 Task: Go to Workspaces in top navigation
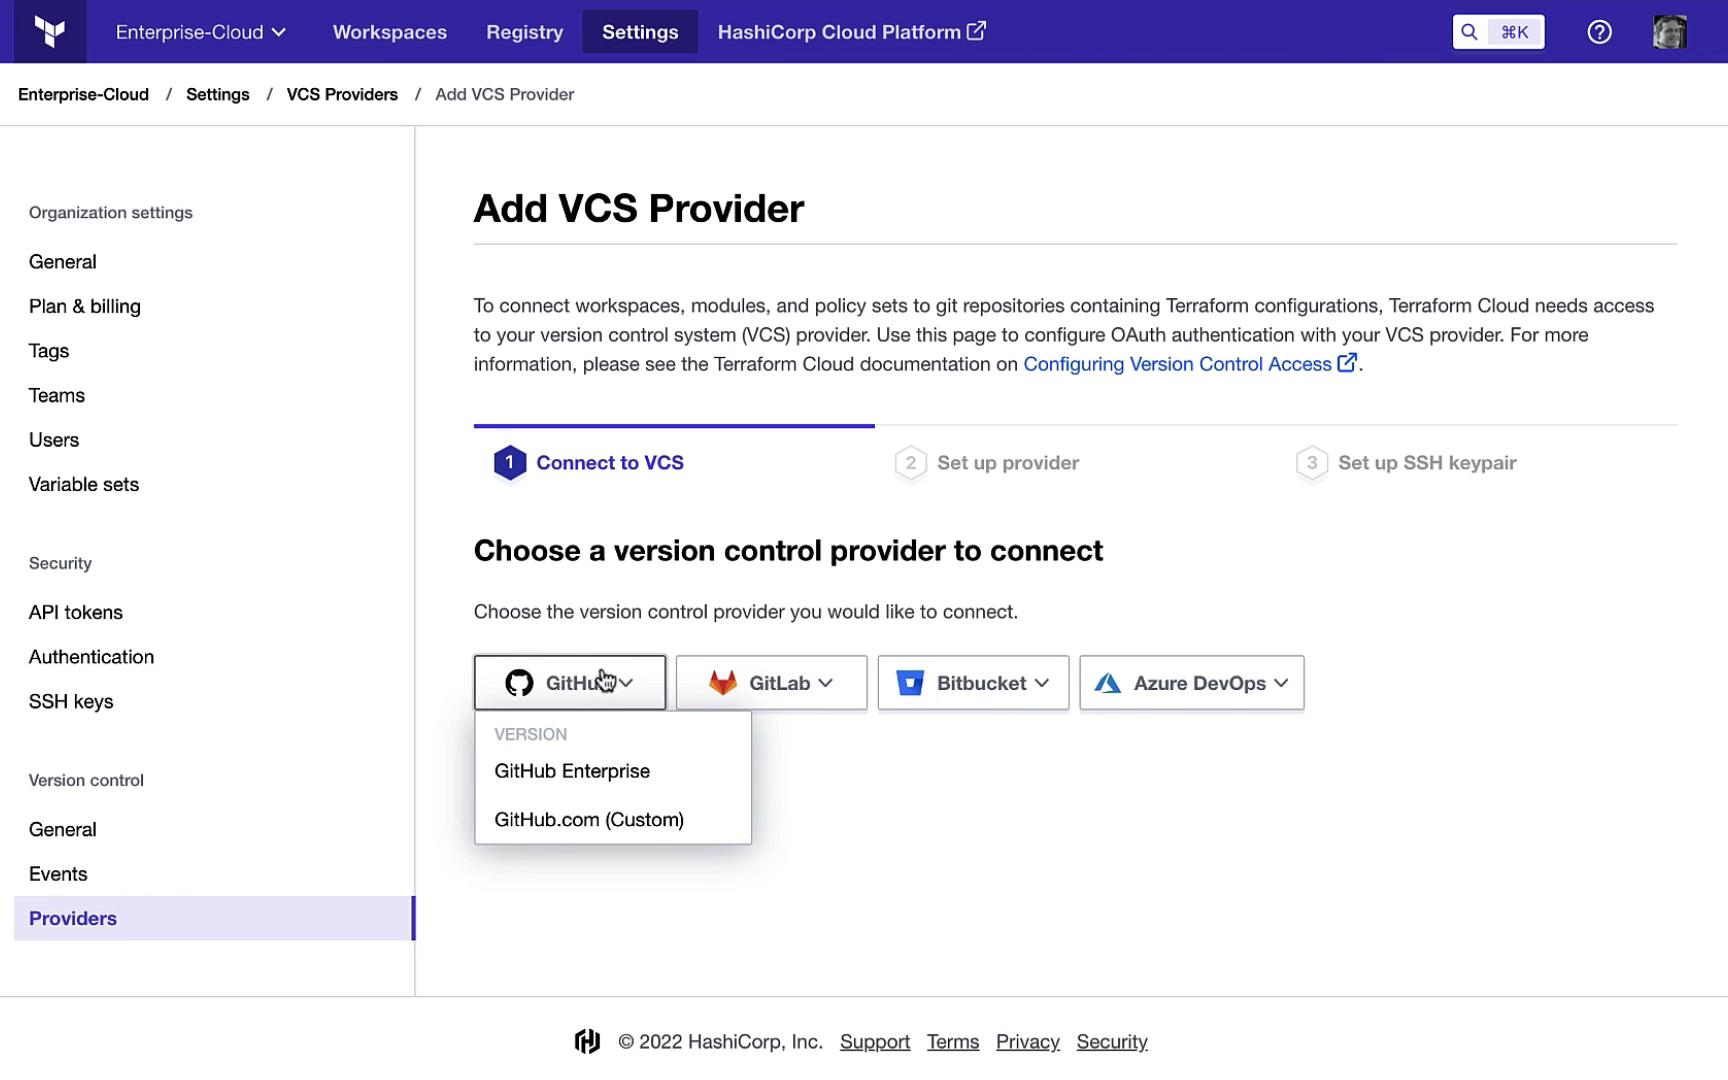pos(389,32)
